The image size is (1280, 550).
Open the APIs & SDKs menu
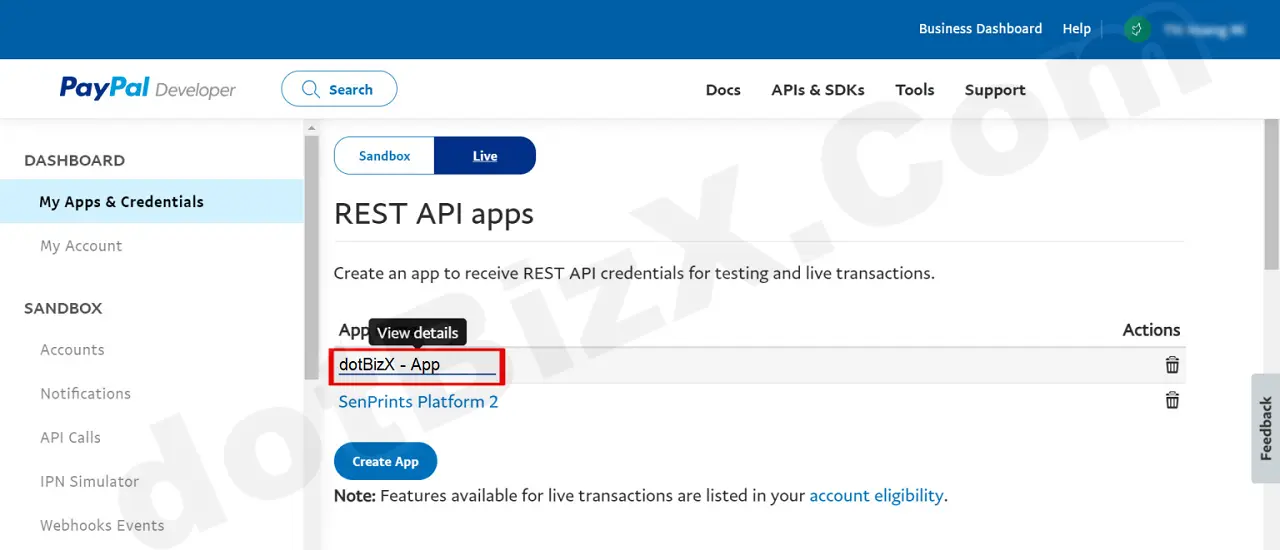pyautogui.click(x=818, y=90)
